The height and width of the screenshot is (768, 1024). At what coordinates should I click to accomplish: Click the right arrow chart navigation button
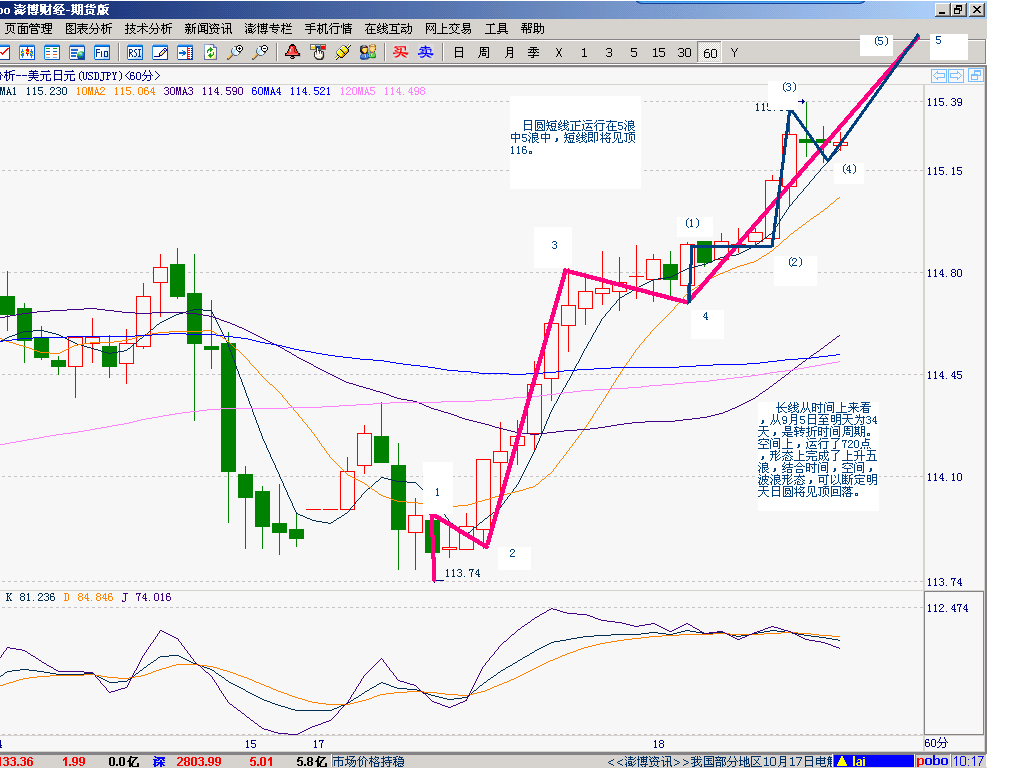tap(956, 76)
